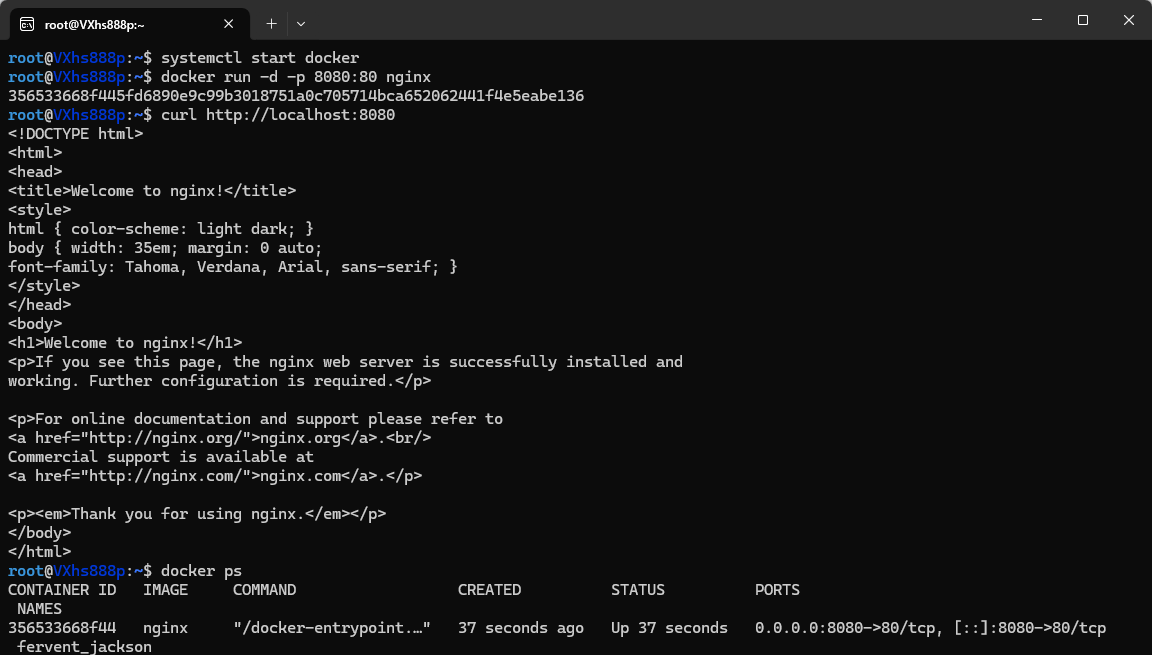
Task: Click the STATUS column header
Action: click(x=638, y=590)
